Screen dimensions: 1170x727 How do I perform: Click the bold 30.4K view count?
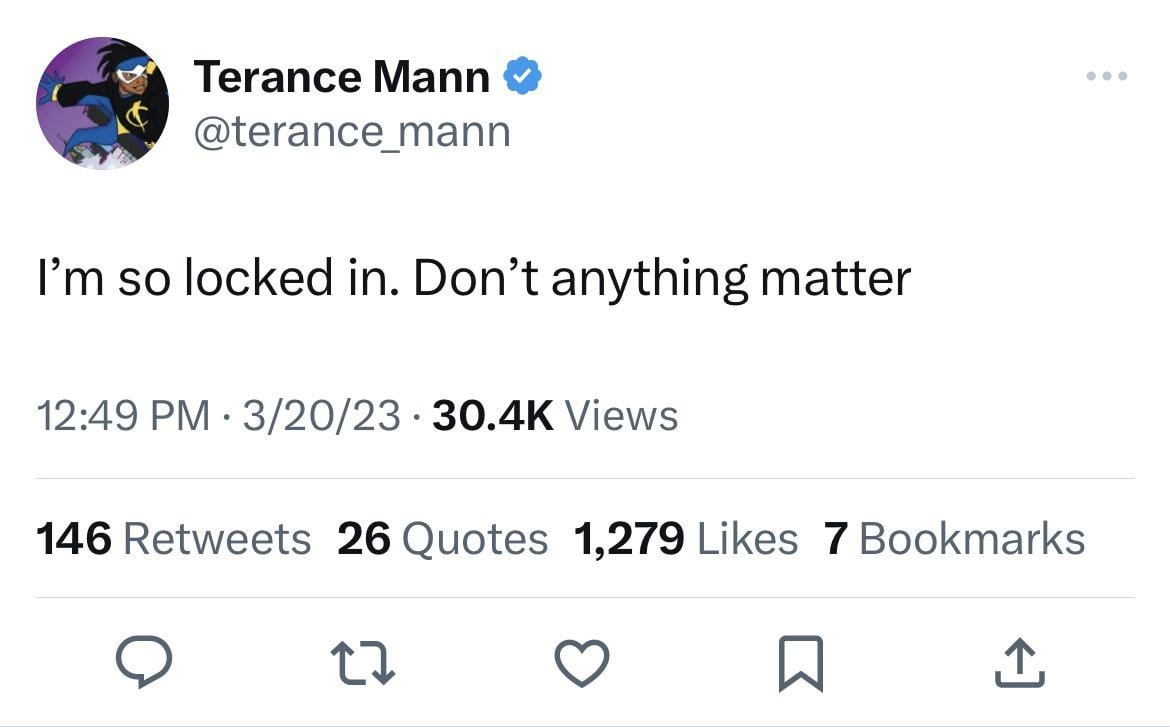492,416
